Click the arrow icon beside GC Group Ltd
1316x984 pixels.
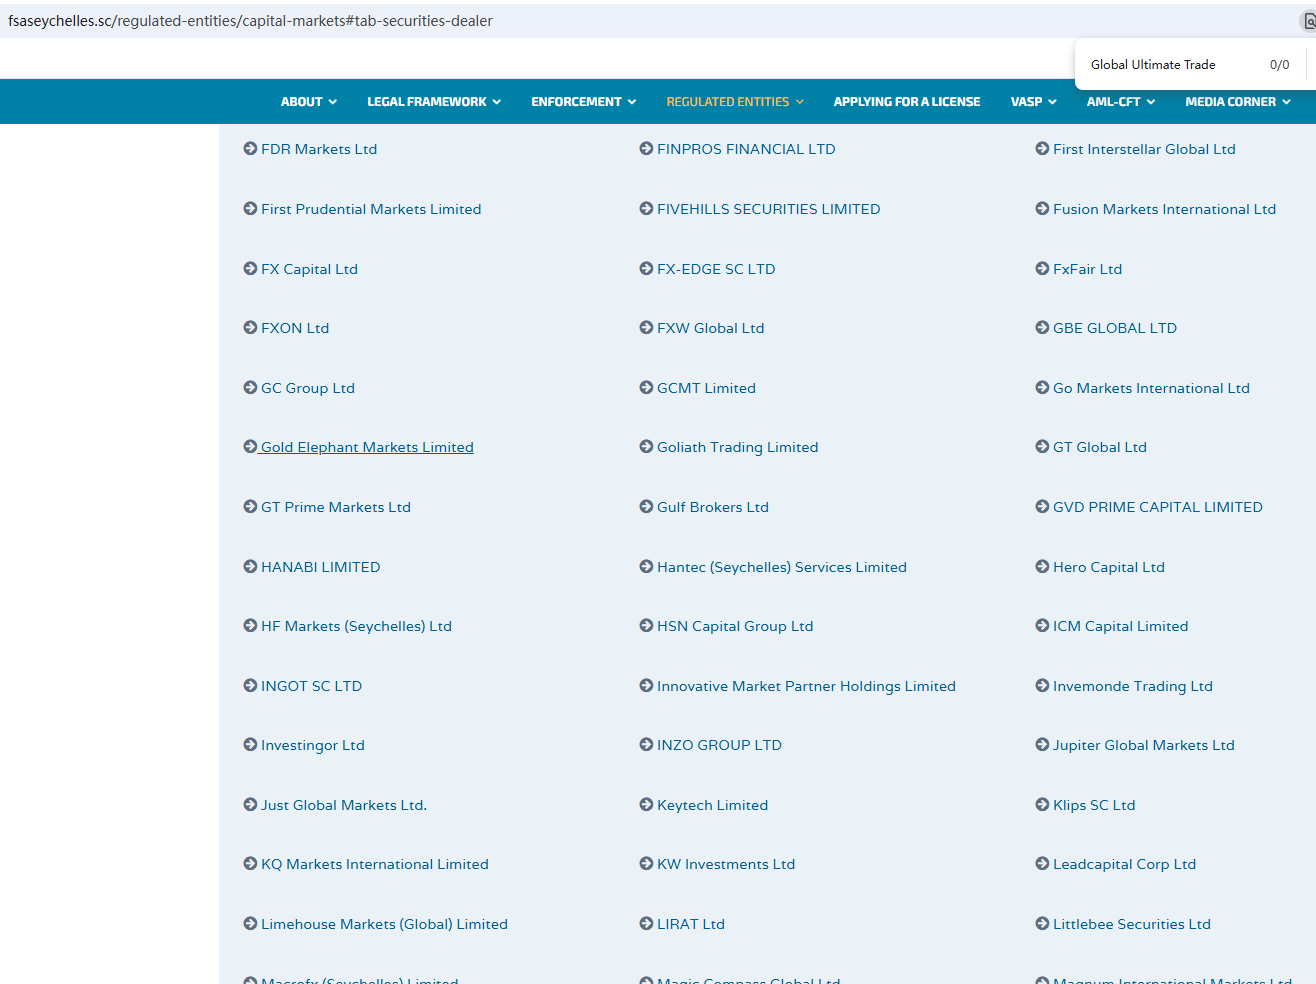point(250,388)
